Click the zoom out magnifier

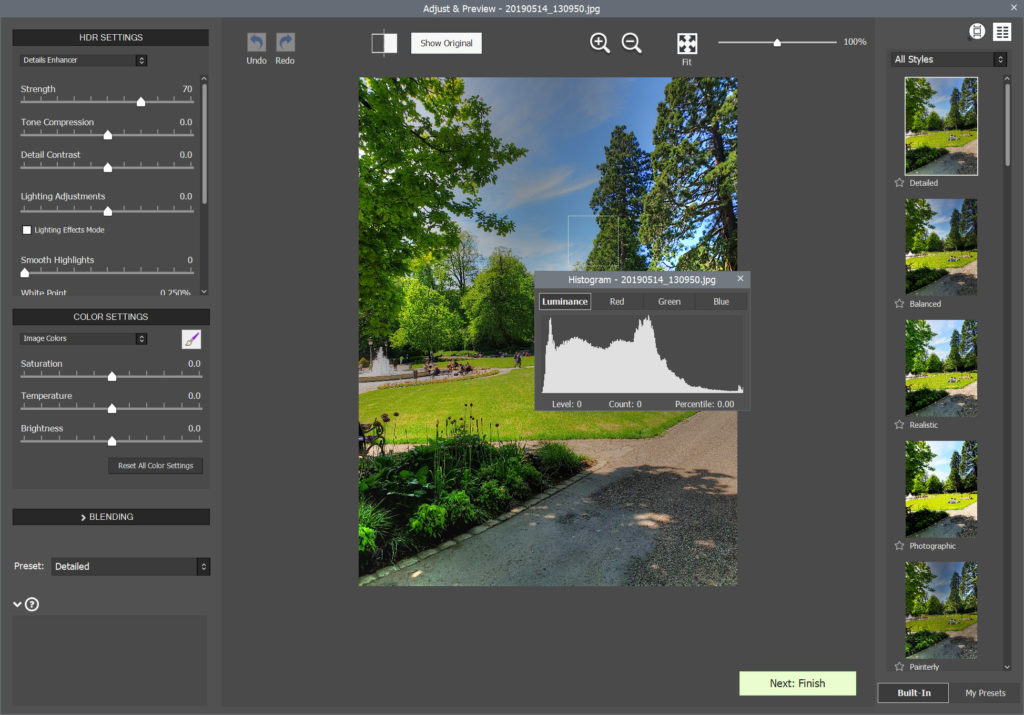(x=631, y=43)
